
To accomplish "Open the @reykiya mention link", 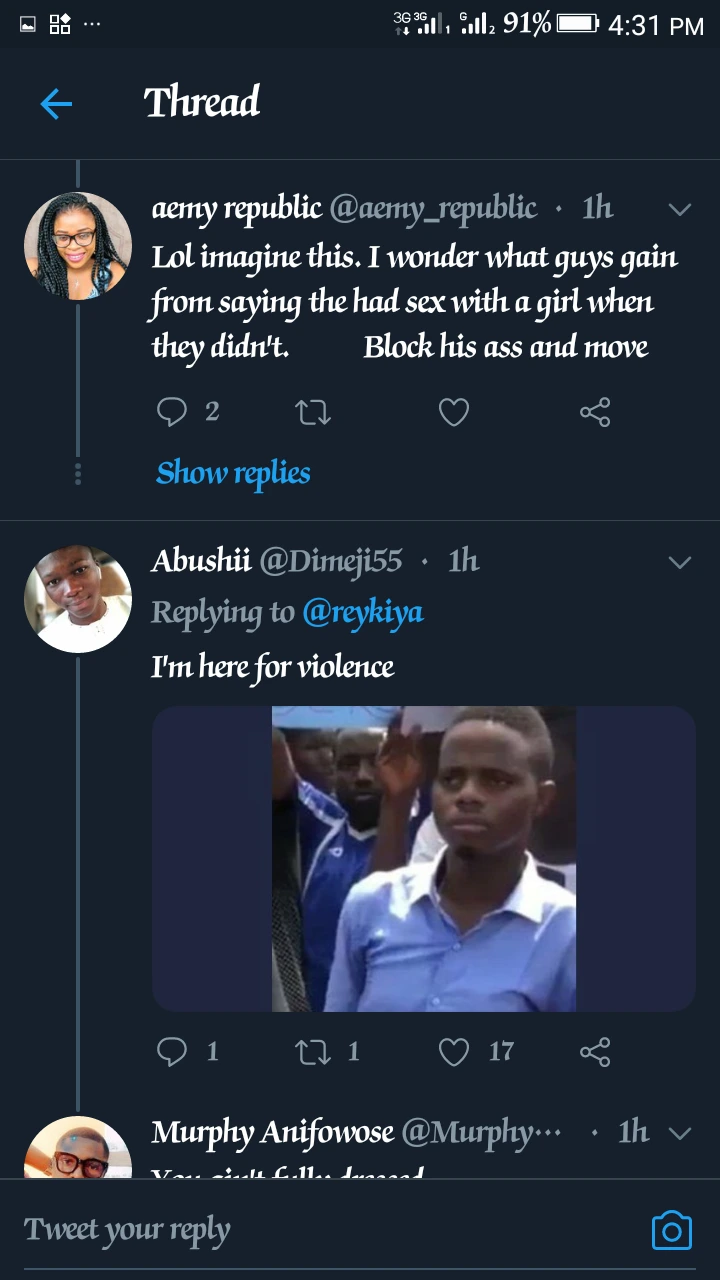I will point(363,612).
